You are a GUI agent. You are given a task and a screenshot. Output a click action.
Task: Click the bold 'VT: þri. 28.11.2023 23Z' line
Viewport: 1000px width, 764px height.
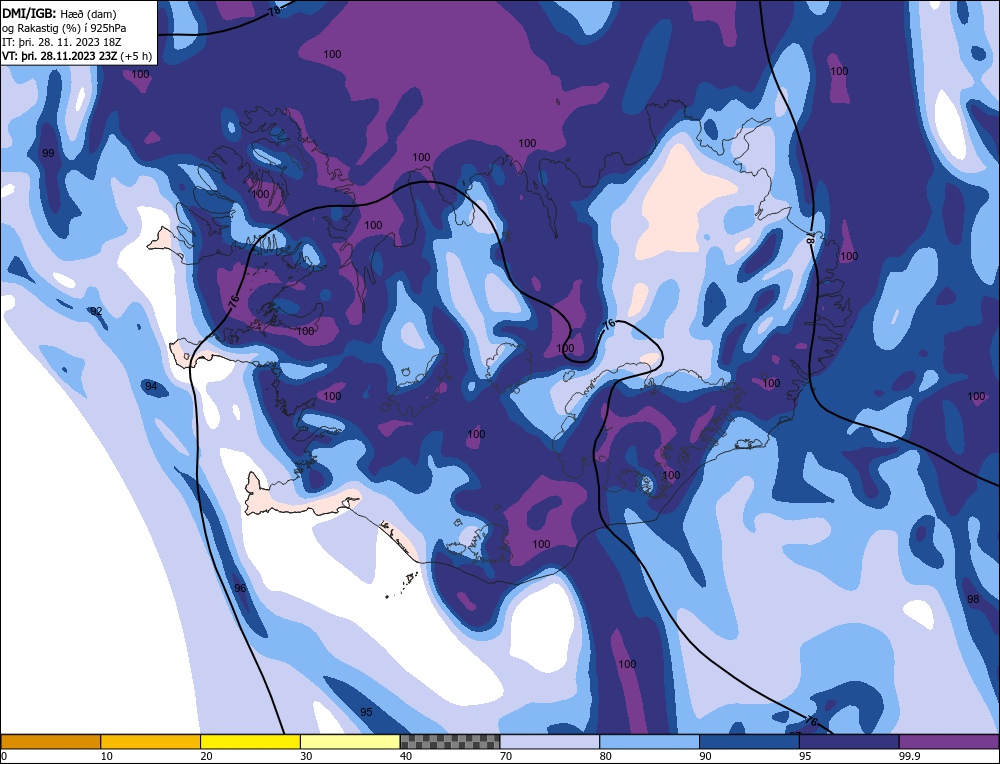tap(61, 56)
